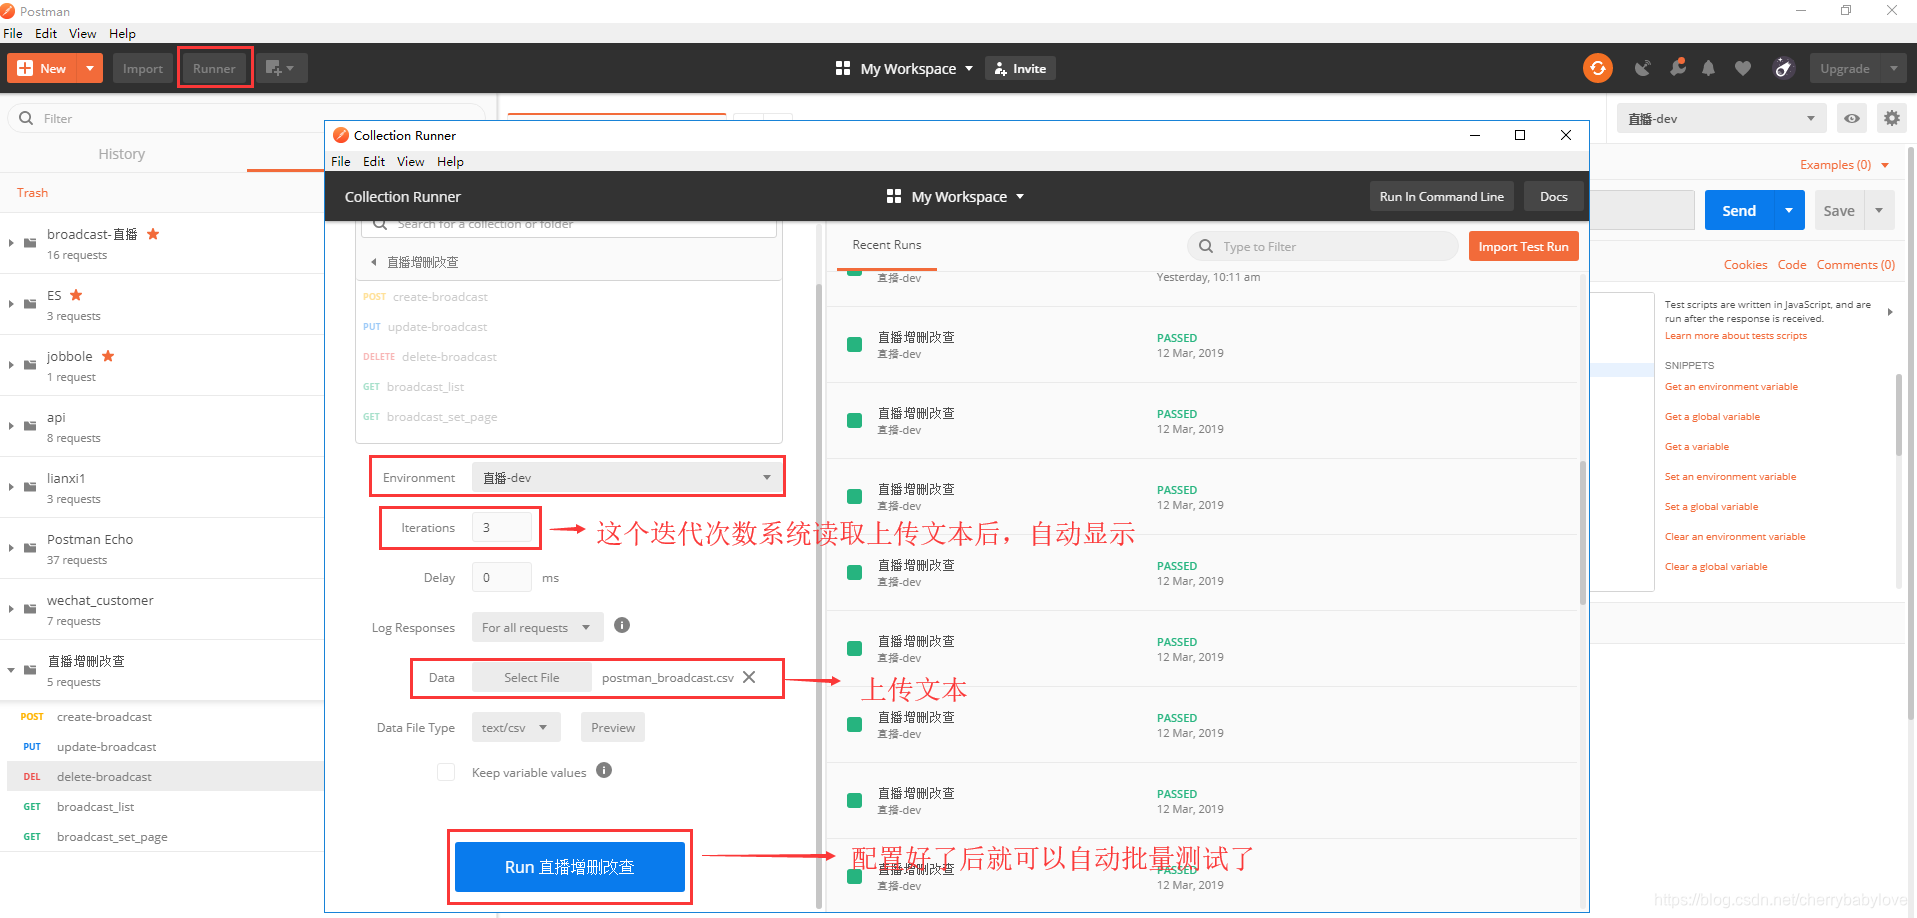Click Get an environment variable snippet
Screen dimensions: 1917x918
pos(1731,386)
